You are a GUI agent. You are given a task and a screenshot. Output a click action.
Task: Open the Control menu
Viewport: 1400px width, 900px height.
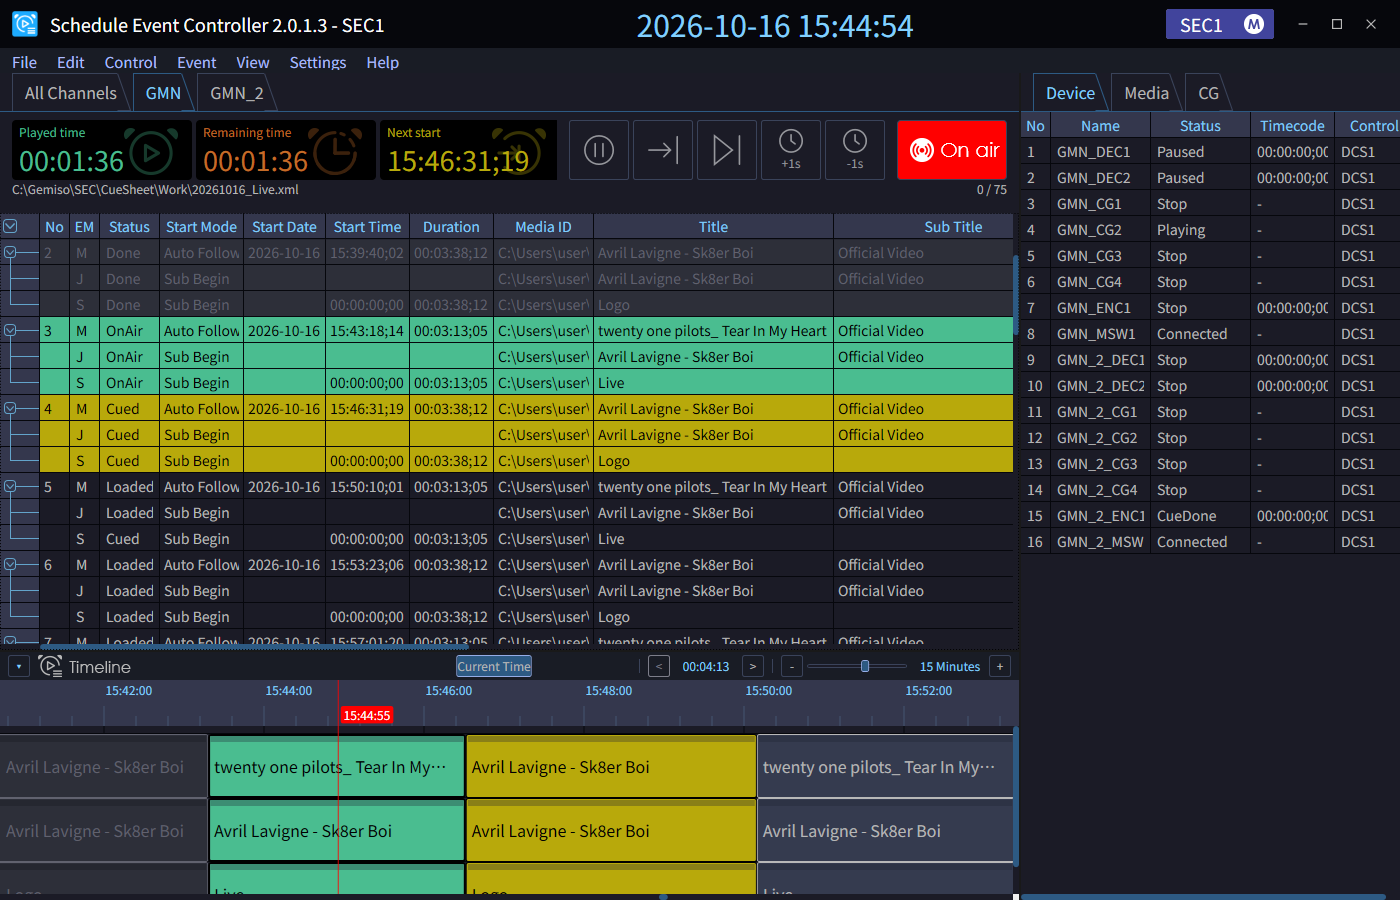131,62
